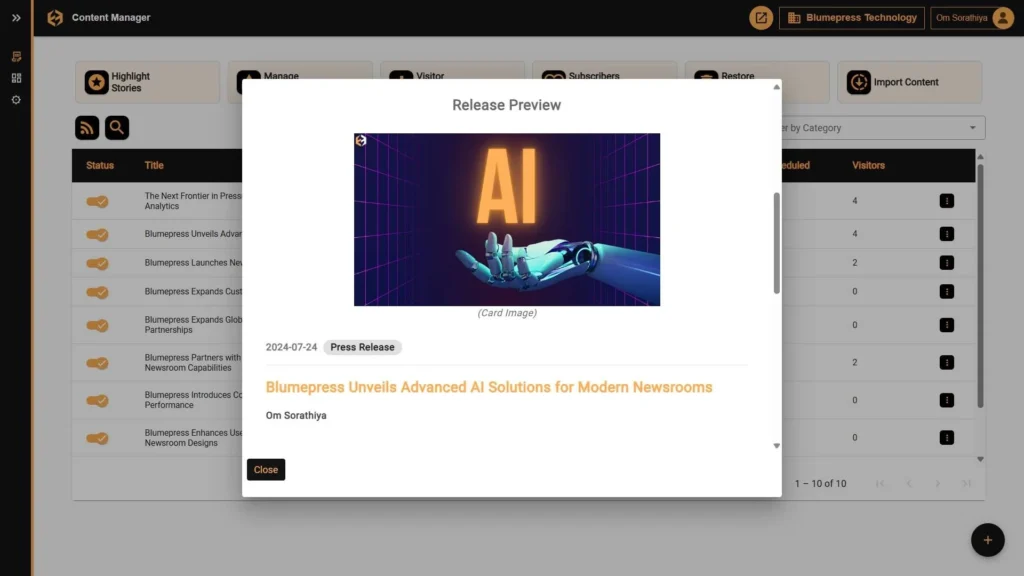Toggle status for Blumepress Unveils story
The width and height of the screenshot is (1024, 576).
coord(97,235)
